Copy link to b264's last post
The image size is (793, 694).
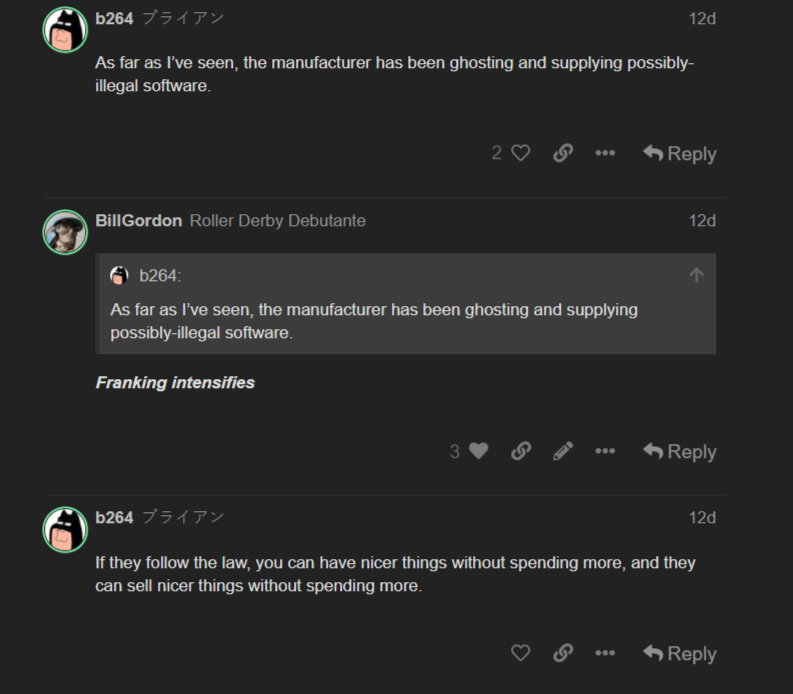click(x=563, y=653)
